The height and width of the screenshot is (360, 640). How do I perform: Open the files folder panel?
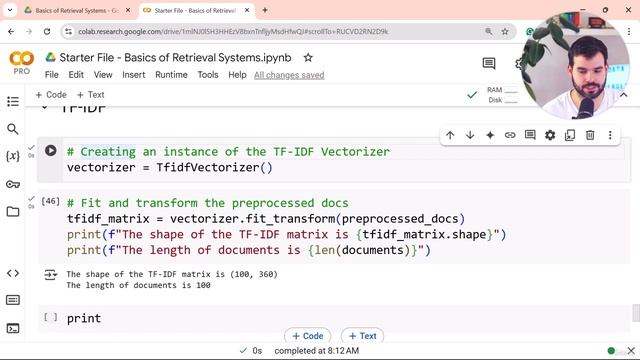click(13, 211)
